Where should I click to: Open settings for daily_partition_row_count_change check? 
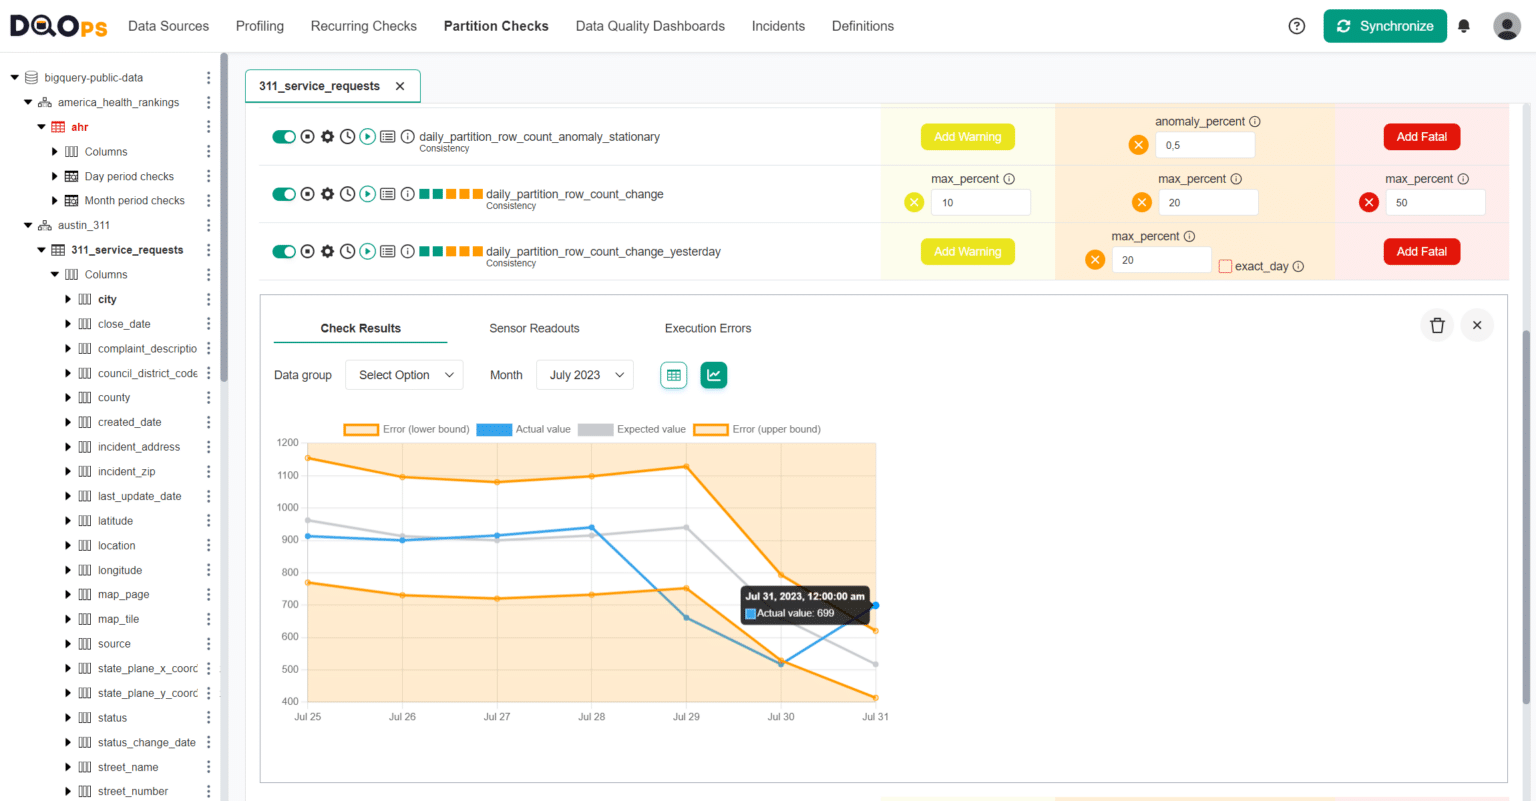327,194
